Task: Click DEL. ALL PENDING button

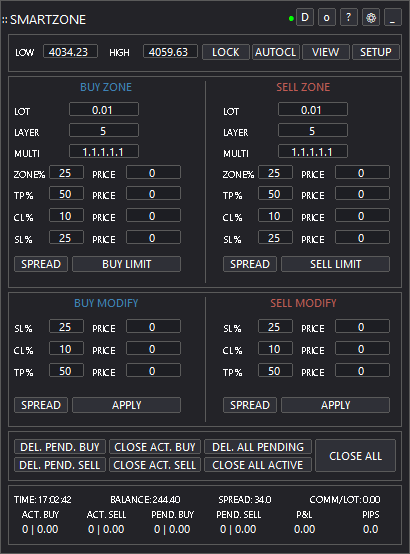Action: [x=258, y=447]
